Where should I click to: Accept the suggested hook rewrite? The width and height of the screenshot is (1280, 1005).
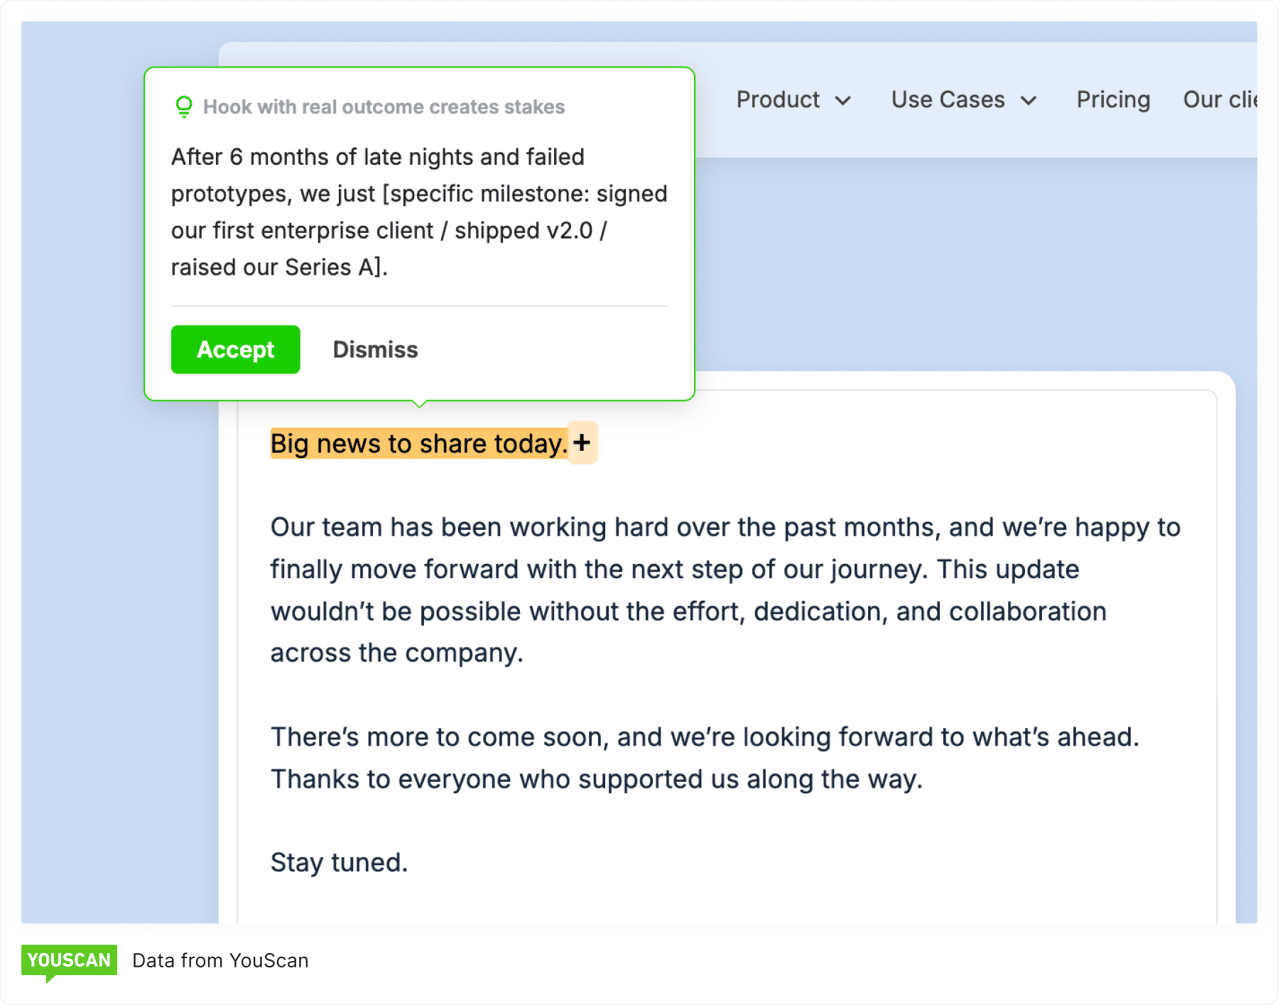click(x=235, y=349)
